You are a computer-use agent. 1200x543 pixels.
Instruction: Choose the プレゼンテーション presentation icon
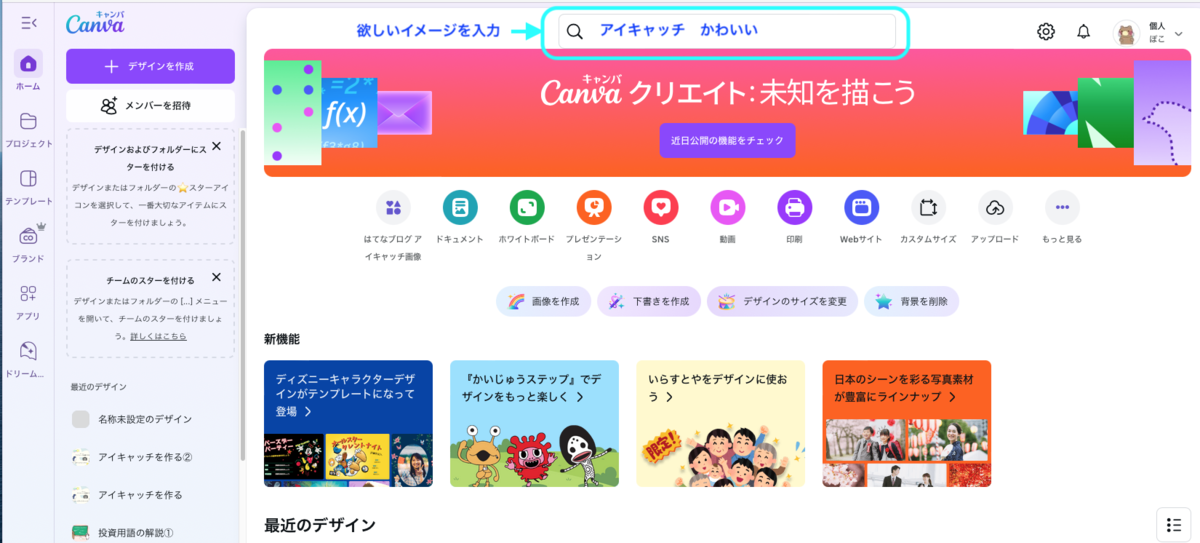pyautogui.click(x=594, y=208)
